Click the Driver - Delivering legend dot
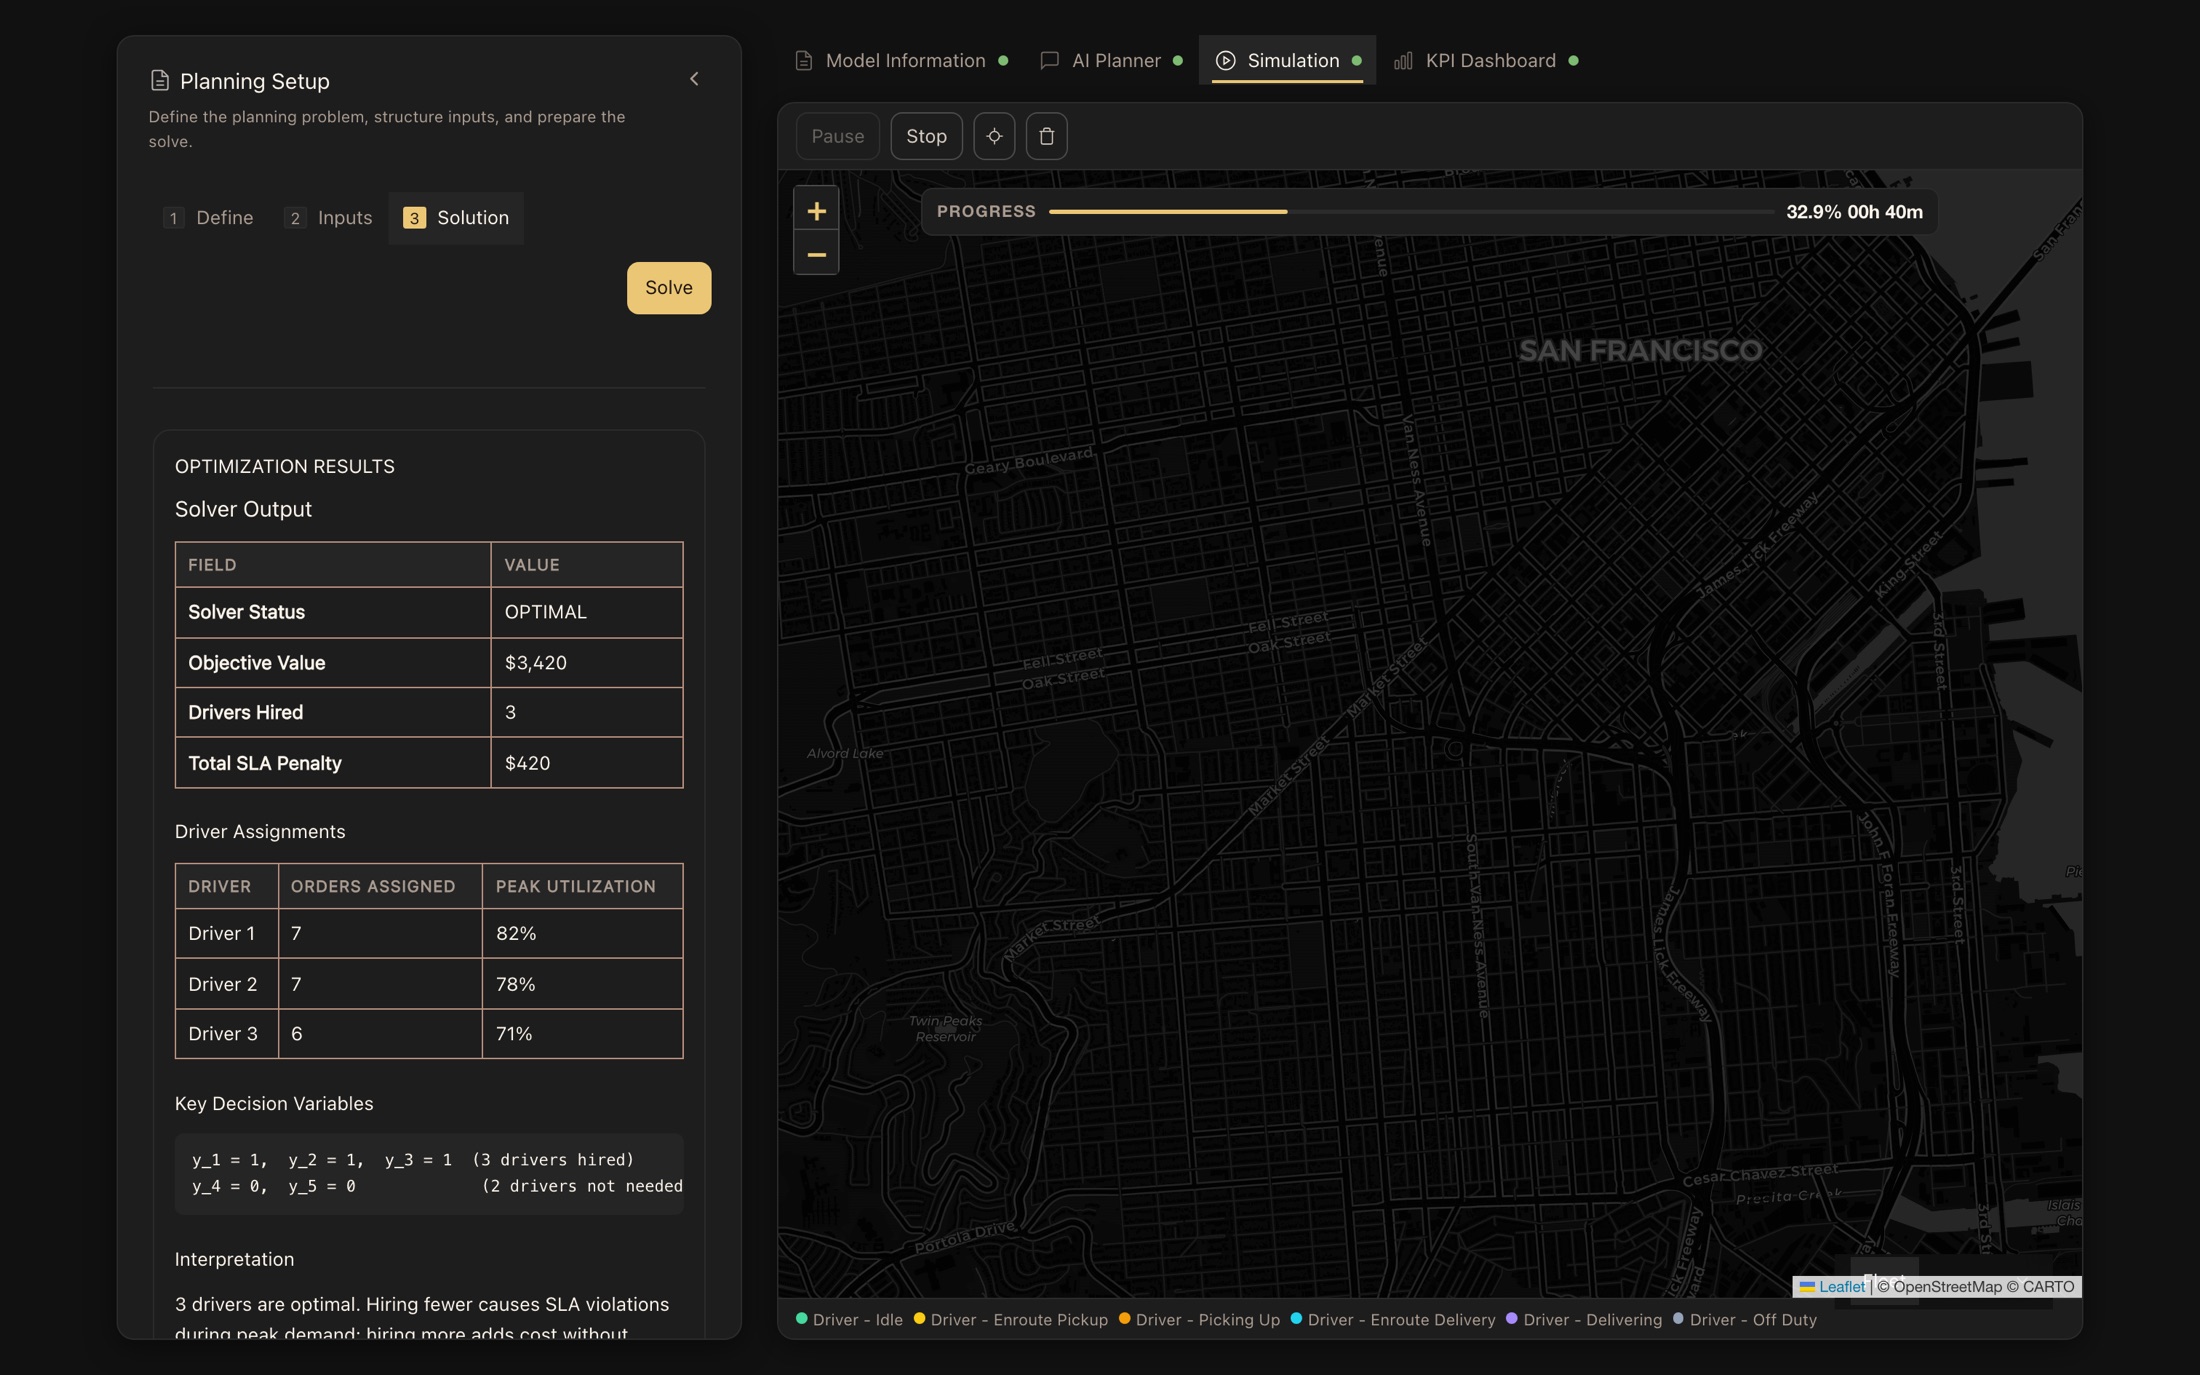The width and height of the screenshot is (2200, 1375). 1512,1319
